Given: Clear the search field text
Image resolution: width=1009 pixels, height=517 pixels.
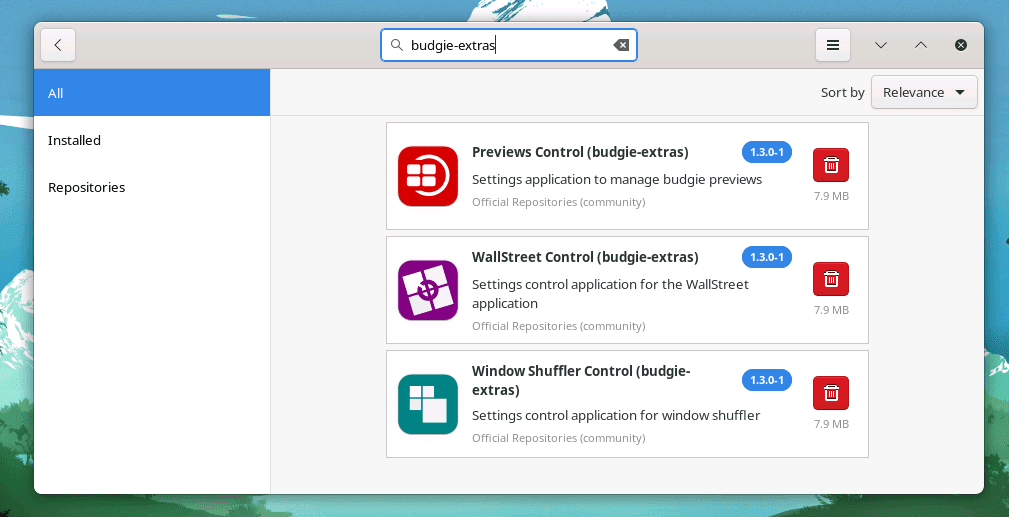Looking at the screenshot, I should tap(621, 45).
